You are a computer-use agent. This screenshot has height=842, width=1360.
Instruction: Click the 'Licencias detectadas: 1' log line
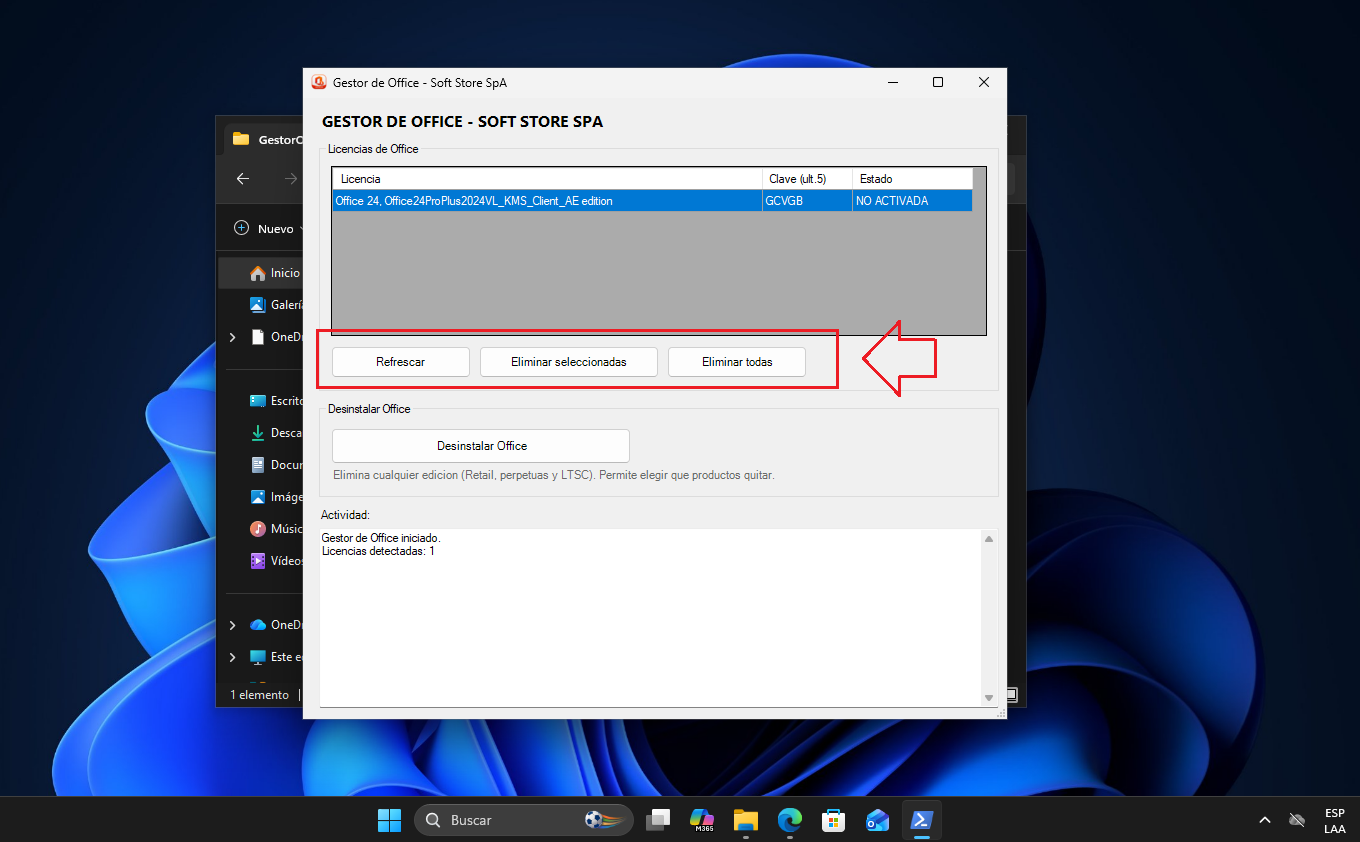tap(378, 551)
